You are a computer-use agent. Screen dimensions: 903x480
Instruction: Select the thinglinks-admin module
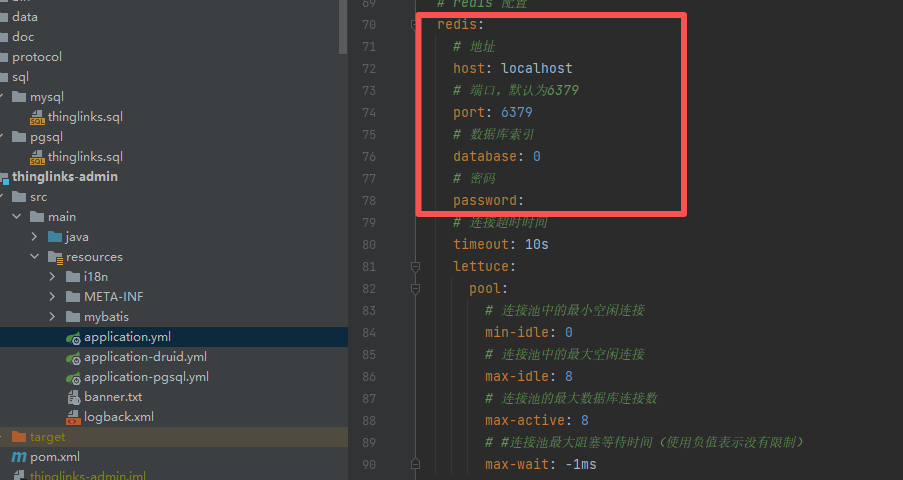coord(65,177)
